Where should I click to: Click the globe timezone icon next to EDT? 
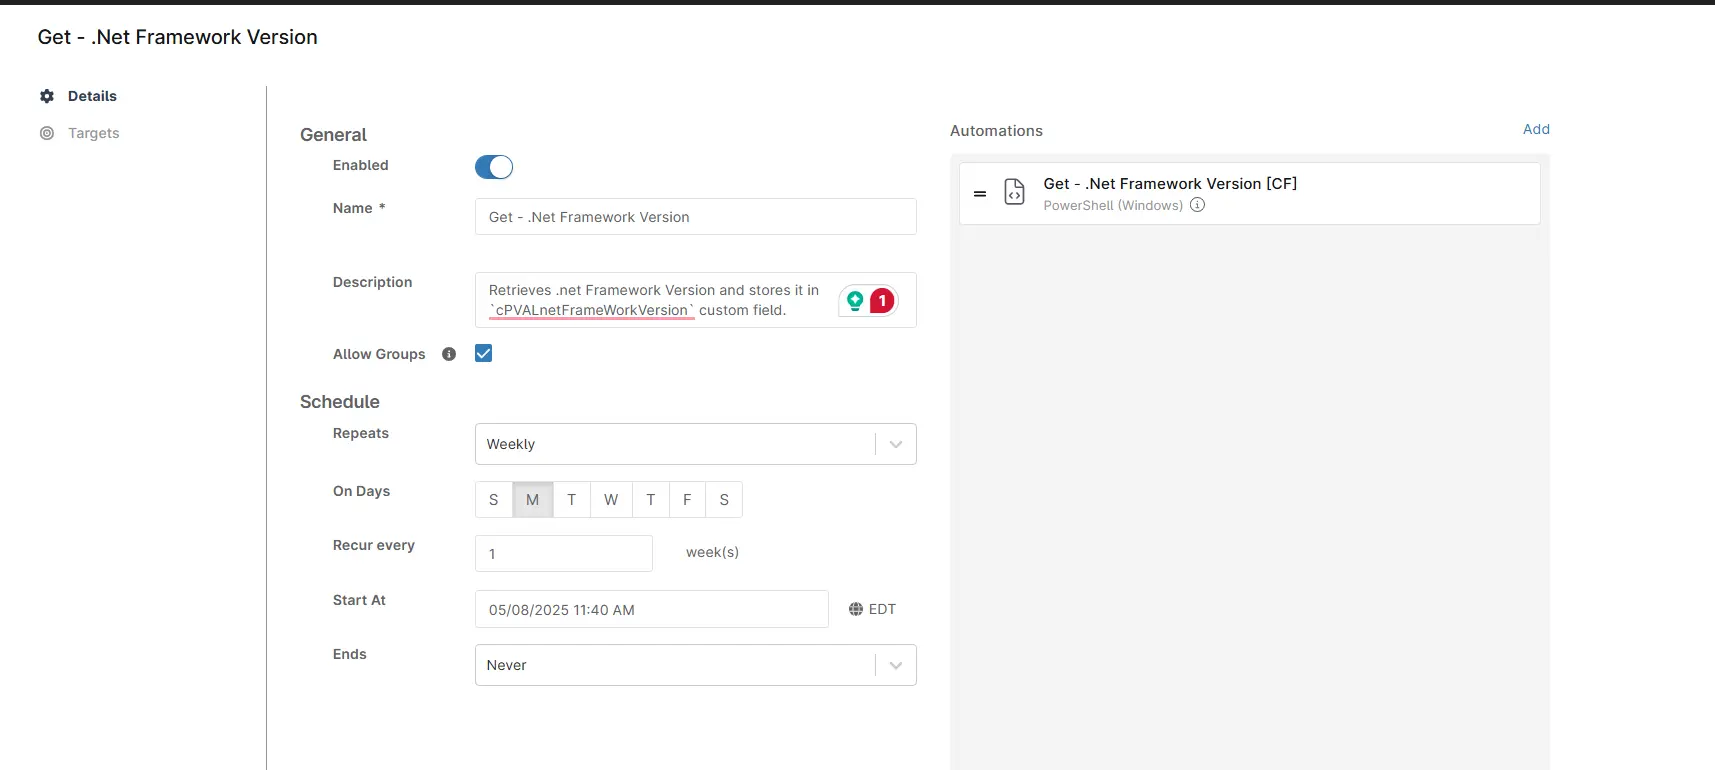pyautogui.click(x=856, y=609)
